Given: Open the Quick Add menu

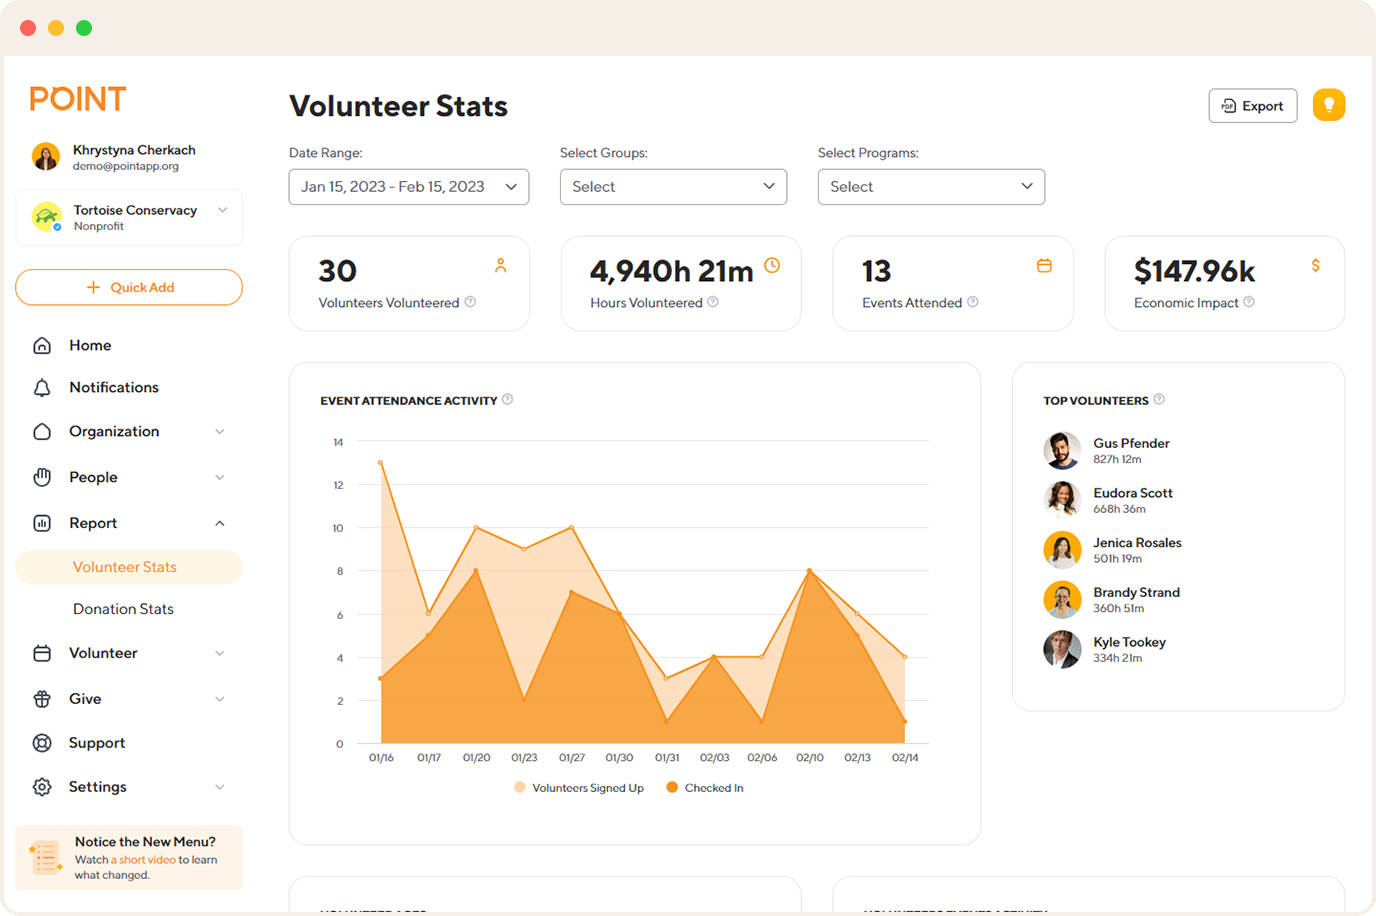Looking at the screenshot, I should click(128, 287).
